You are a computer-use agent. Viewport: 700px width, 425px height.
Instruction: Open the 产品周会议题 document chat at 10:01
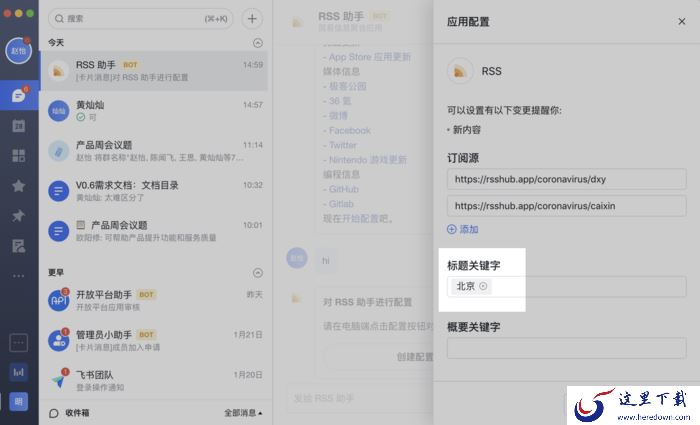coord(154,231)
